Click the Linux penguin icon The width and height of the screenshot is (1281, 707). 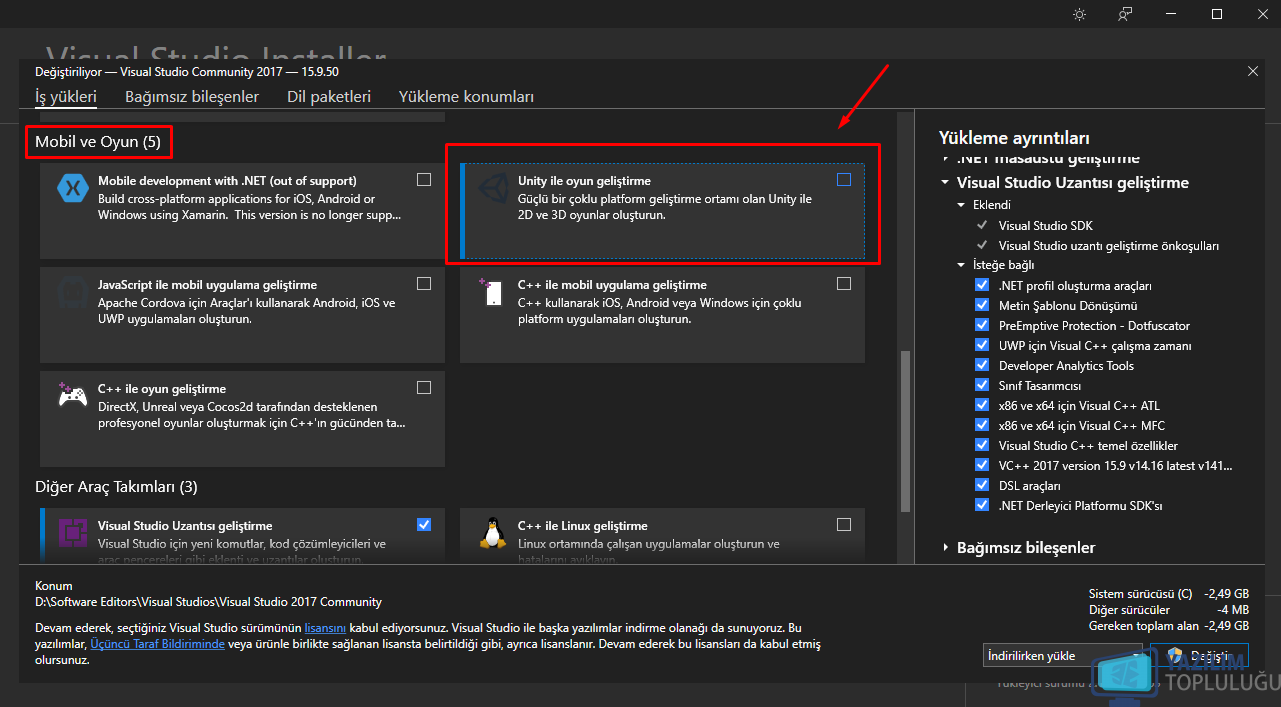492,533
